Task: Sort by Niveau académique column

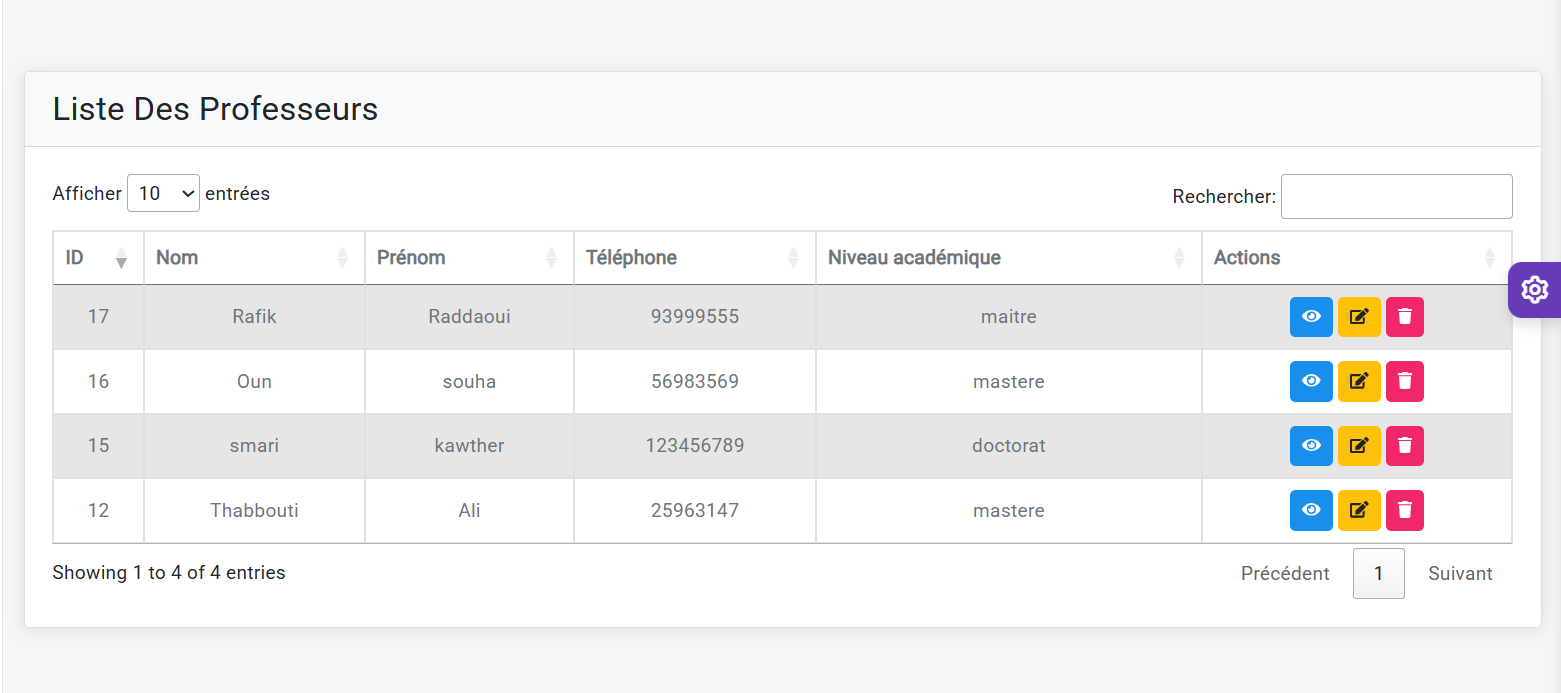Action: (x=1007, y=258)
